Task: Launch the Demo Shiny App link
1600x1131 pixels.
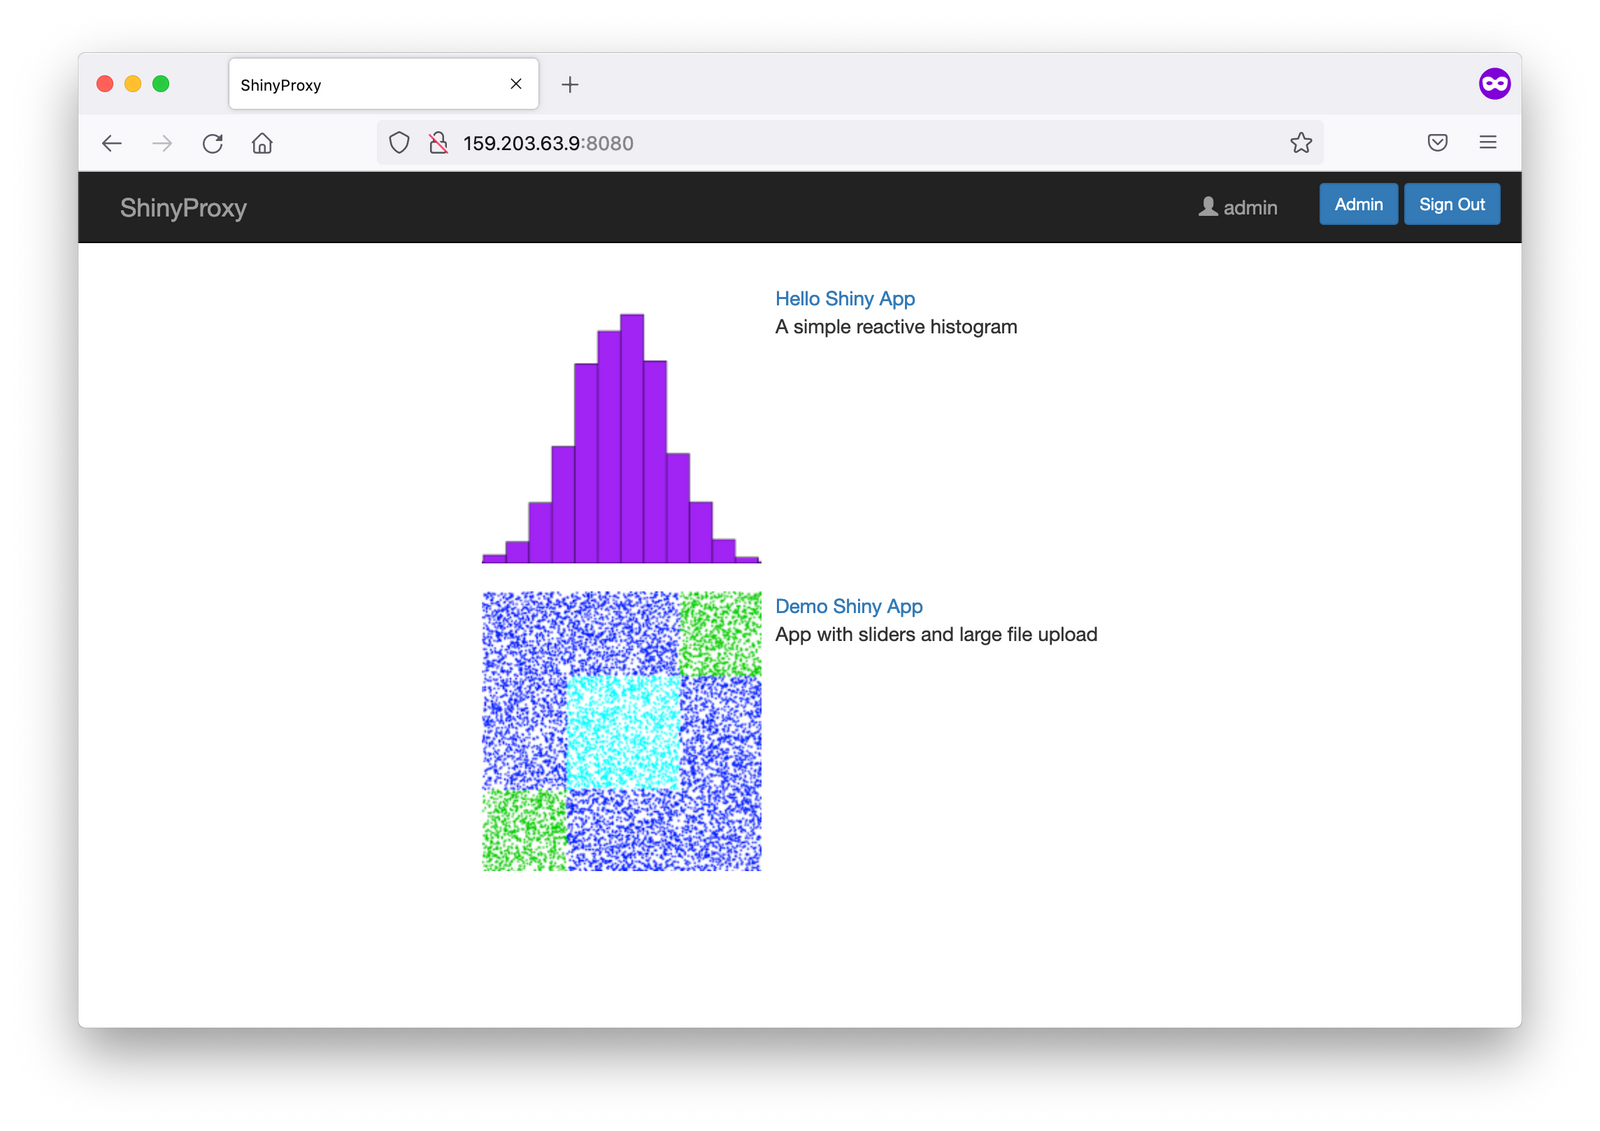Action: point(849,607)
